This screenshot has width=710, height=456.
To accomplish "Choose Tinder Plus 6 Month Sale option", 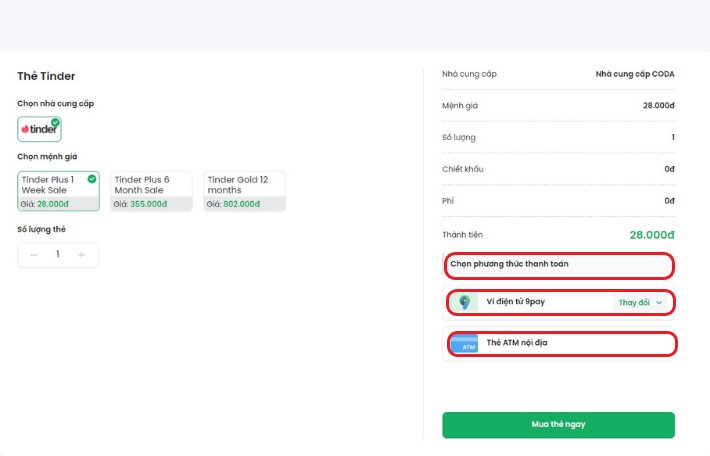I will click(152, 191).
